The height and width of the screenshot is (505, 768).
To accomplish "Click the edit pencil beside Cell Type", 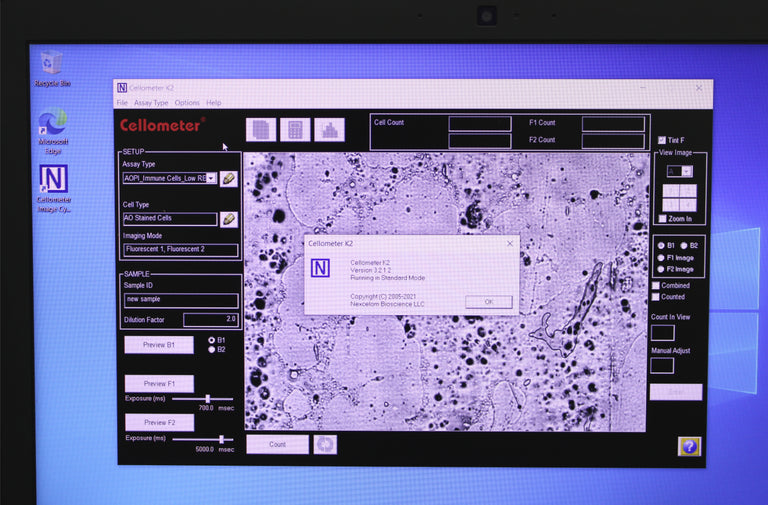I will 229,219.
